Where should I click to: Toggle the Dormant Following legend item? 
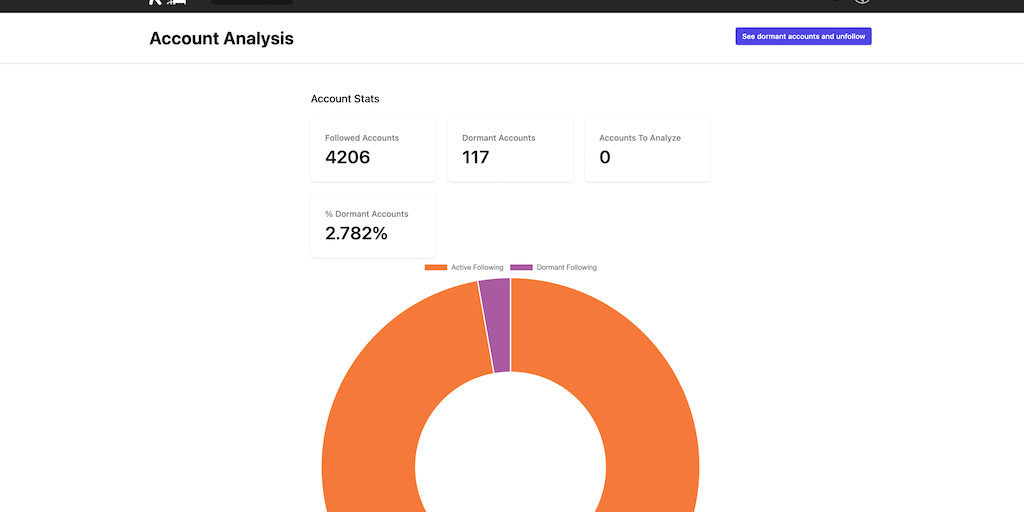pos(553,267)
